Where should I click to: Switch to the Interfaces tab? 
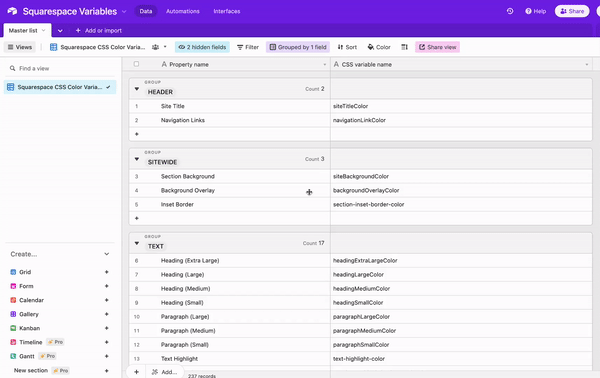[x=227, y=11]
